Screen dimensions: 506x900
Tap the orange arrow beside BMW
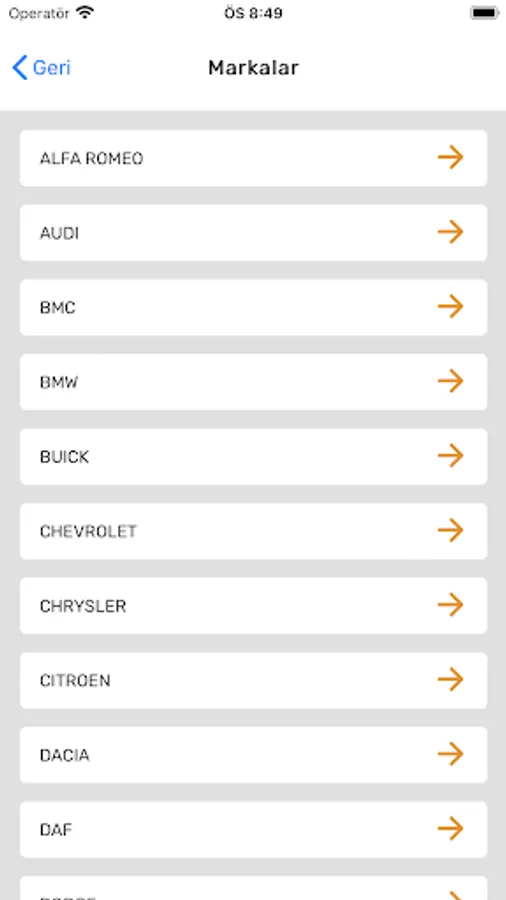point(450,381)
